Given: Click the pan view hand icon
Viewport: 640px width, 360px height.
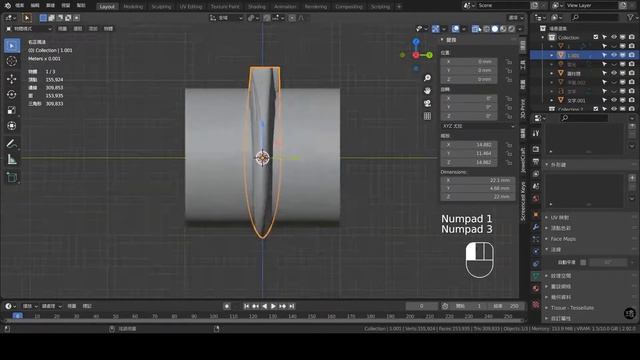Looking at the screenshot, I should [427, 91].
